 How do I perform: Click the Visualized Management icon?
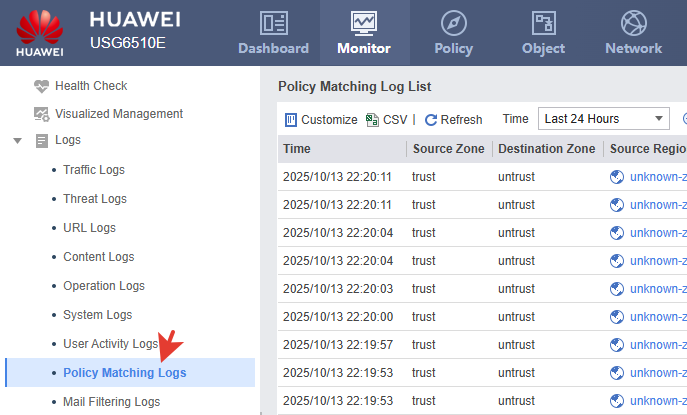[41, 114]
